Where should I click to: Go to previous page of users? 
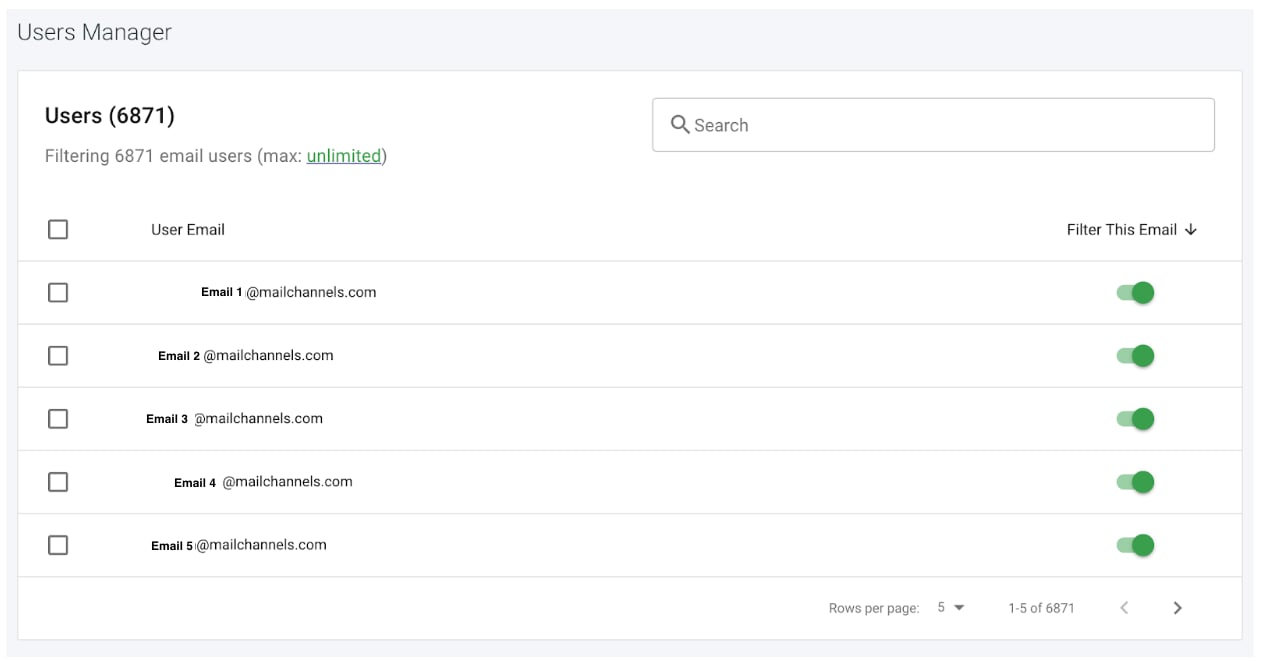point(1124,608)
